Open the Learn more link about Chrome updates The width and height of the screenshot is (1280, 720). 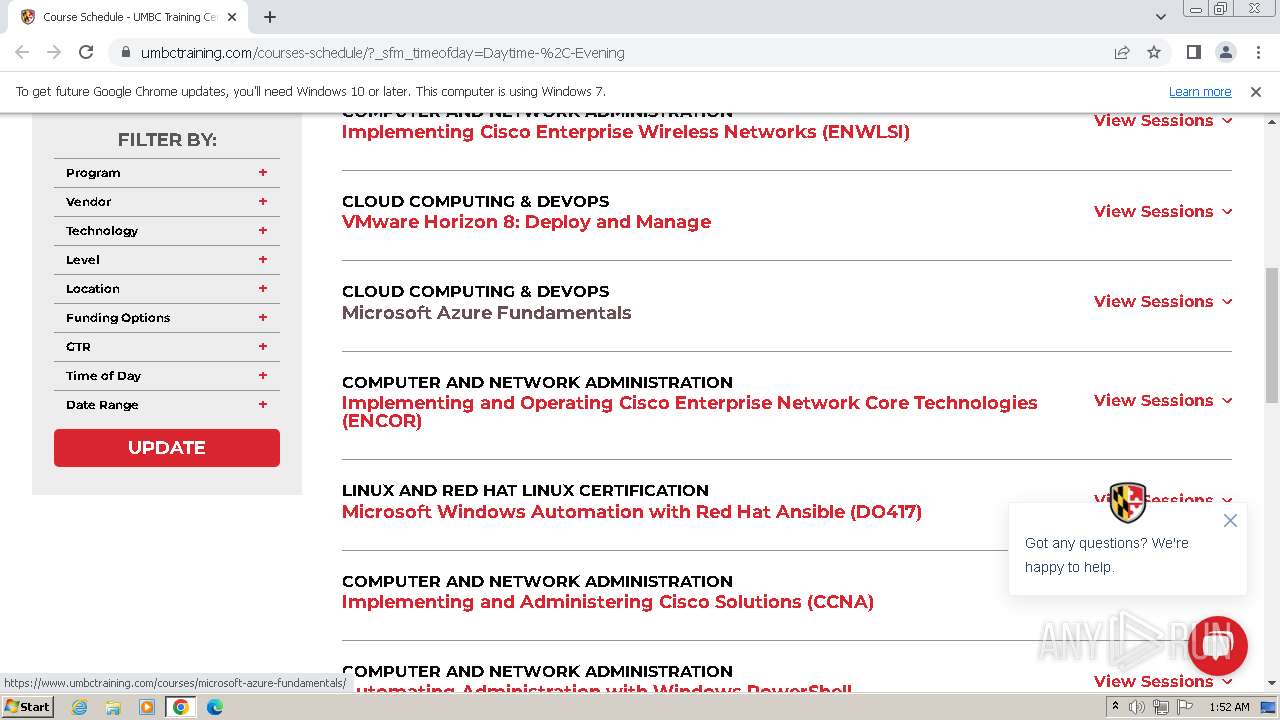1200,91
